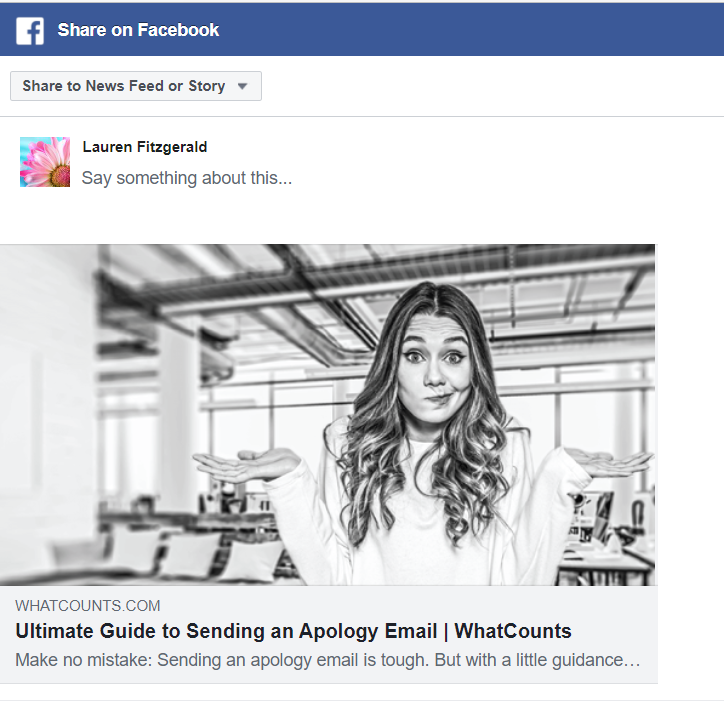Click the small arrow on the share destination selector

coord(242,87)
